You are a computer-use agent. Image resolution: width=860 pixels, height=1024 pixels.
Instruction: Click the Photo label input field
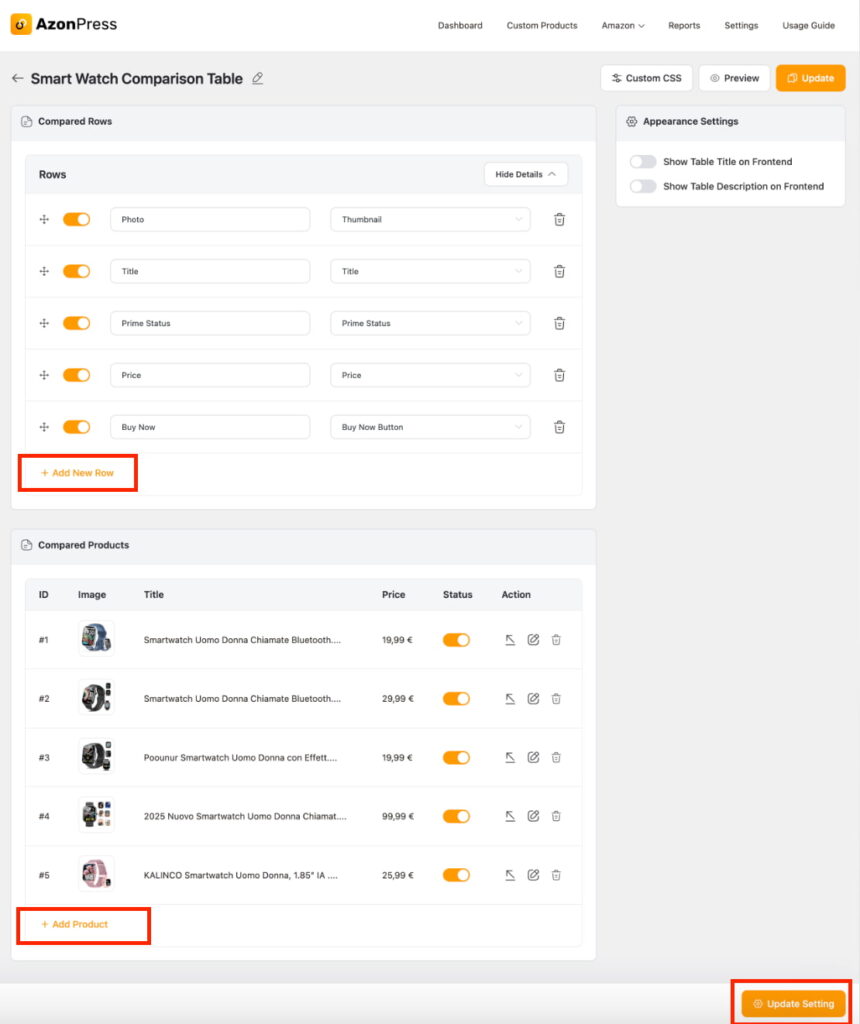point(210,219)
